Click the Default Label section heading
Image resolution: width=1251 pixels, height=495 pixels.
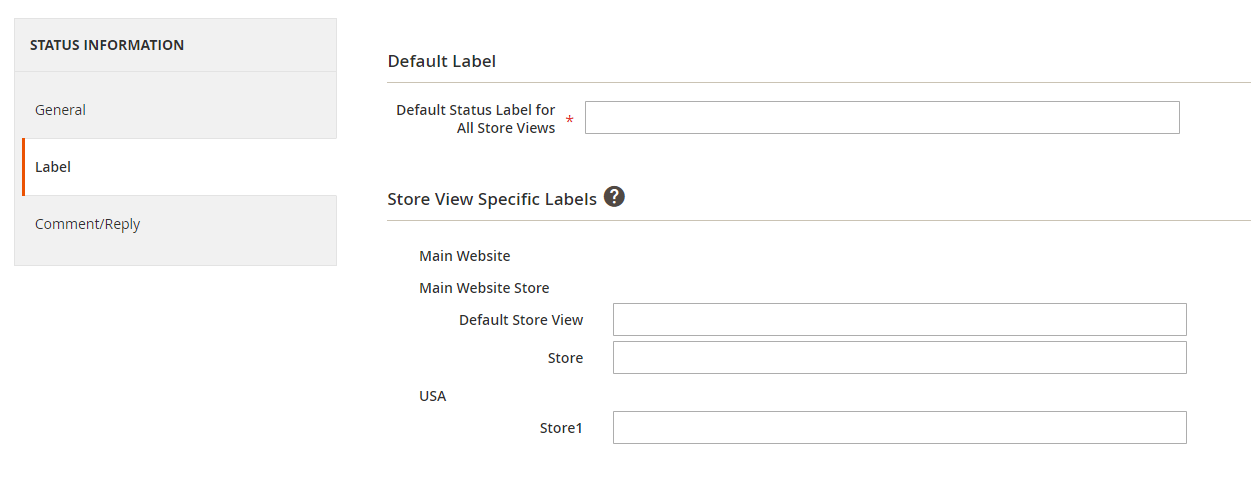(x=441, y=61)
